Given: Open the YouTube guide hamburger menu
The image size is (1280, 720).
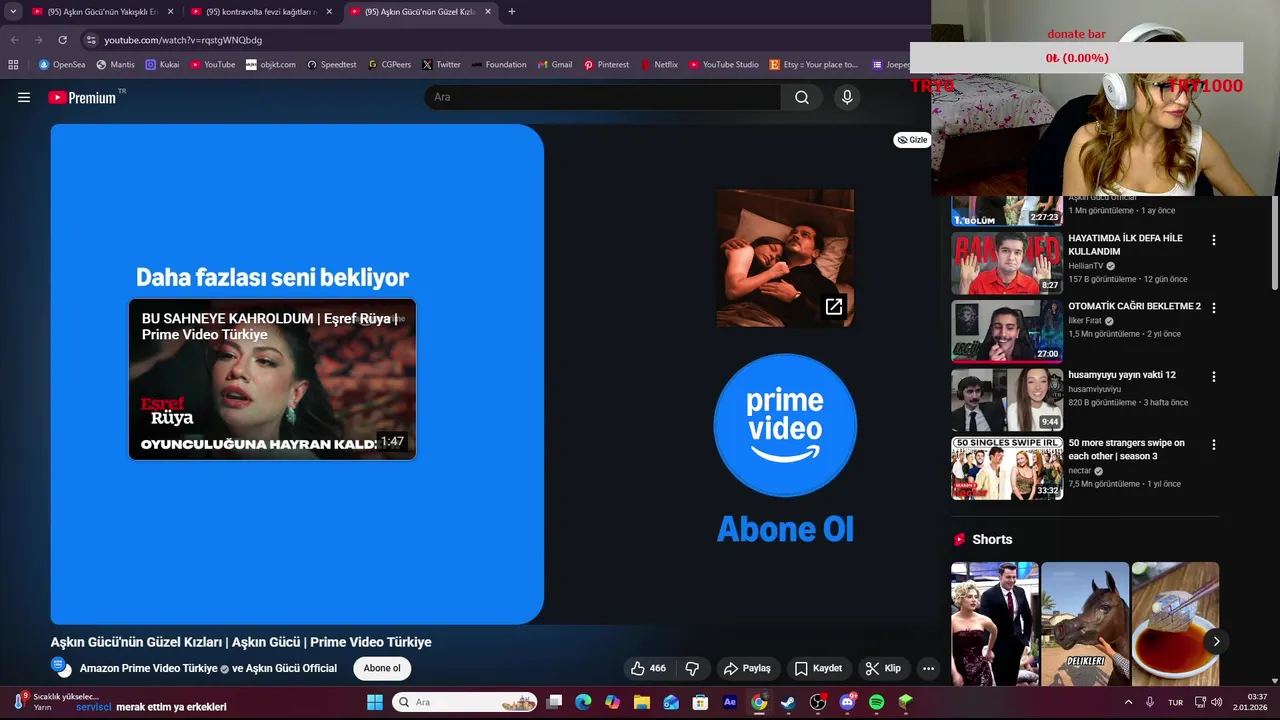Looking at the screenshot, I should click(x=24, y=97).
